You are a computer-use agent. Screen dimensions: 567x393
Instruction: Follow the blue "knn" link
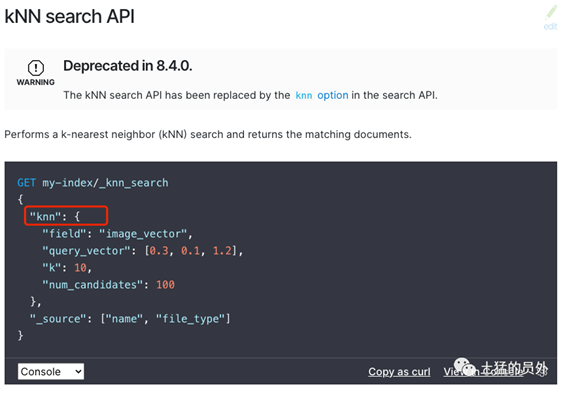click(x=303, y=95)
